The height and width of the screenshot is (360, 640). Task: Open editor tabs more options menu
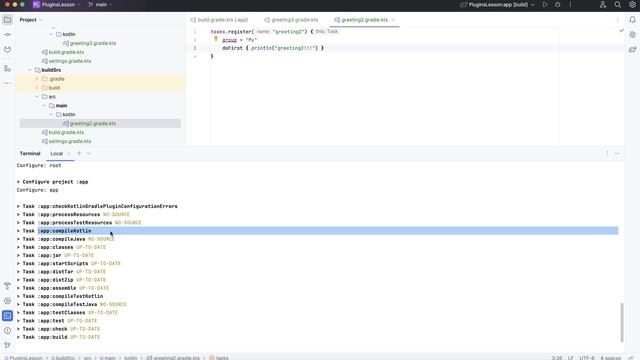pos(617,20)
